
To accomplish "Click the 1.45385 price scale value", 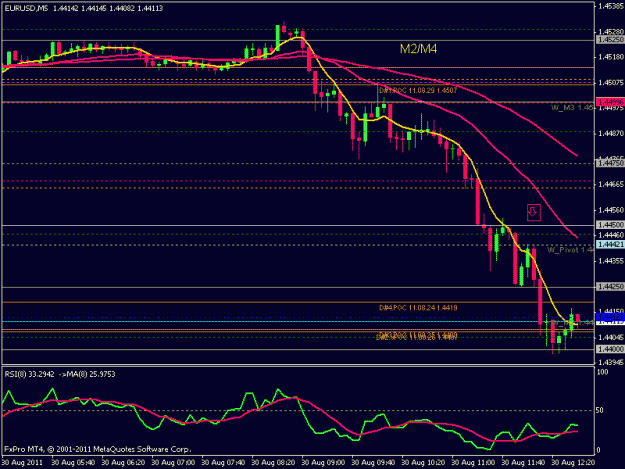I will (611, 6).
